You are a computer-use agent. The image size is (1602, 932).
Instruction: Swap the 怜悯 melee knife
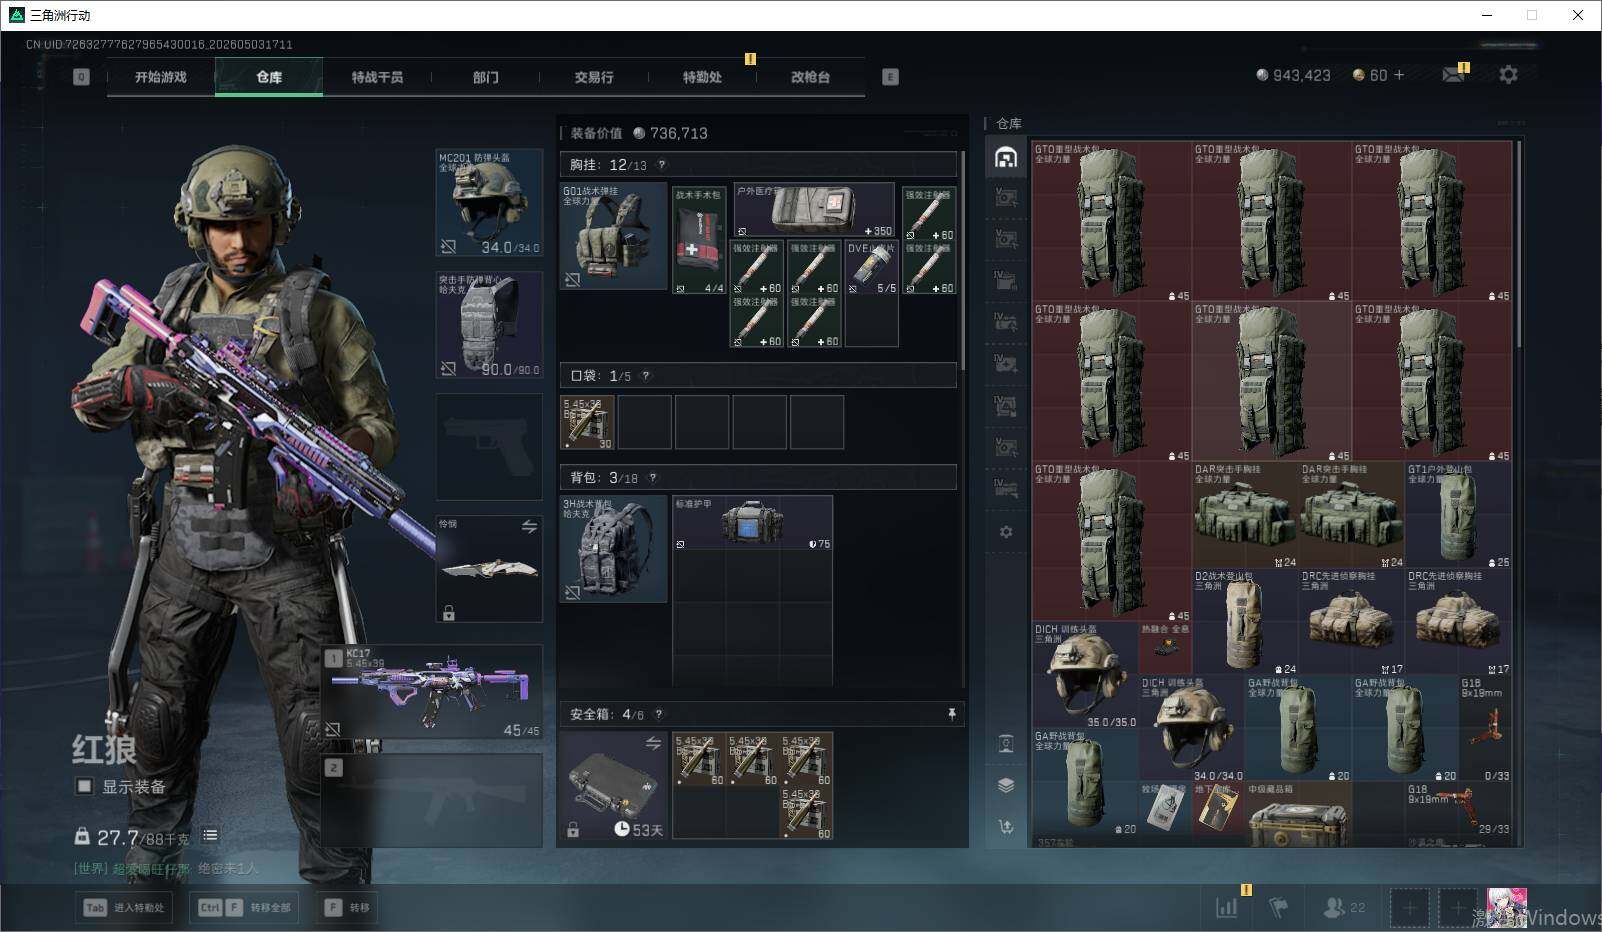(x=529, y=526)
